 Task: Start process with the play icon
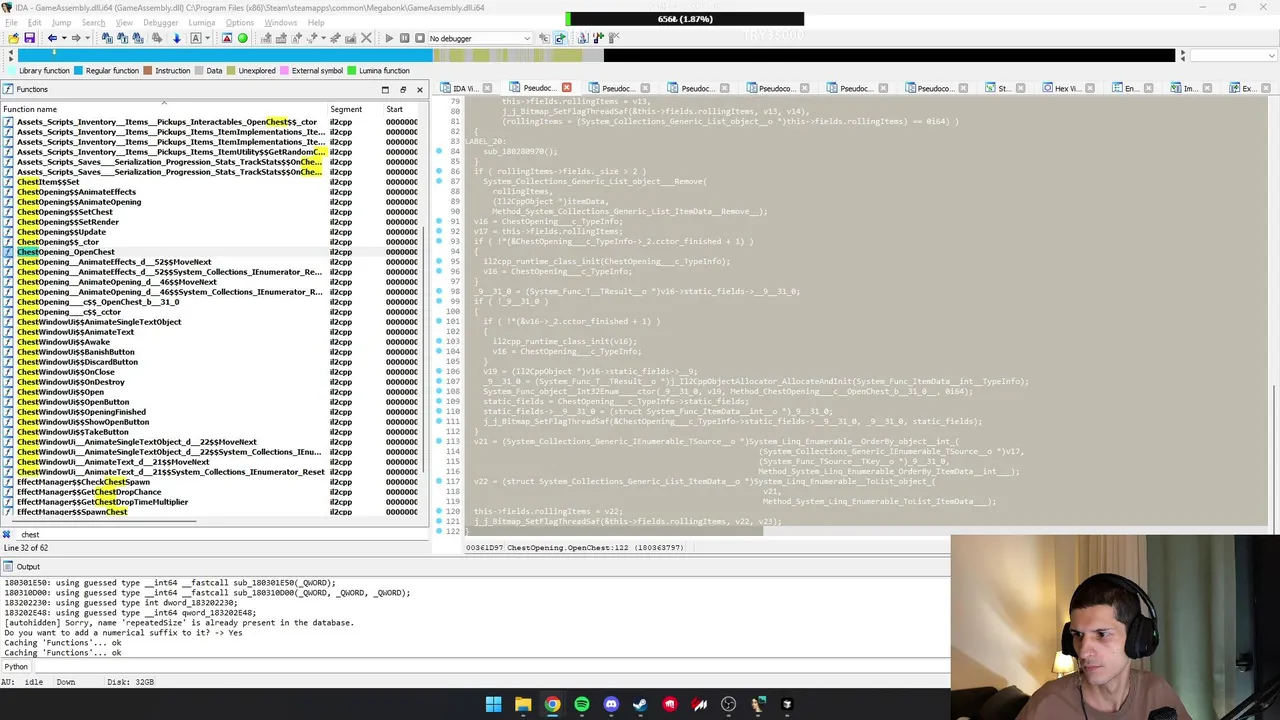pos(389,38)
